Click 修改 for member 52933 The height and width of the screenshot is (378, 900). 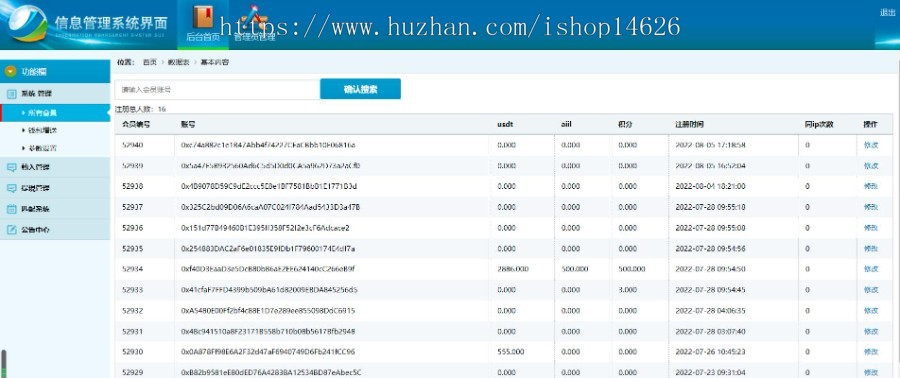[871, 290]
